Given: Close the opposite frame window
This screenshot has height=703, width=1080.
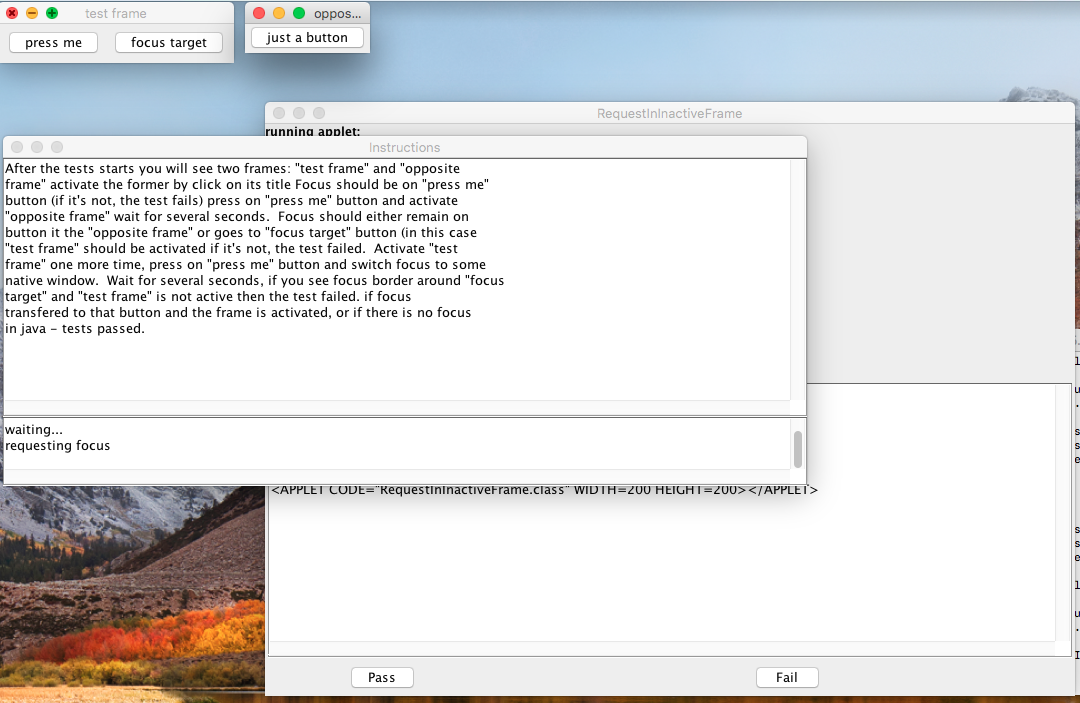Looking at the screenshot, I should (259, 14).
